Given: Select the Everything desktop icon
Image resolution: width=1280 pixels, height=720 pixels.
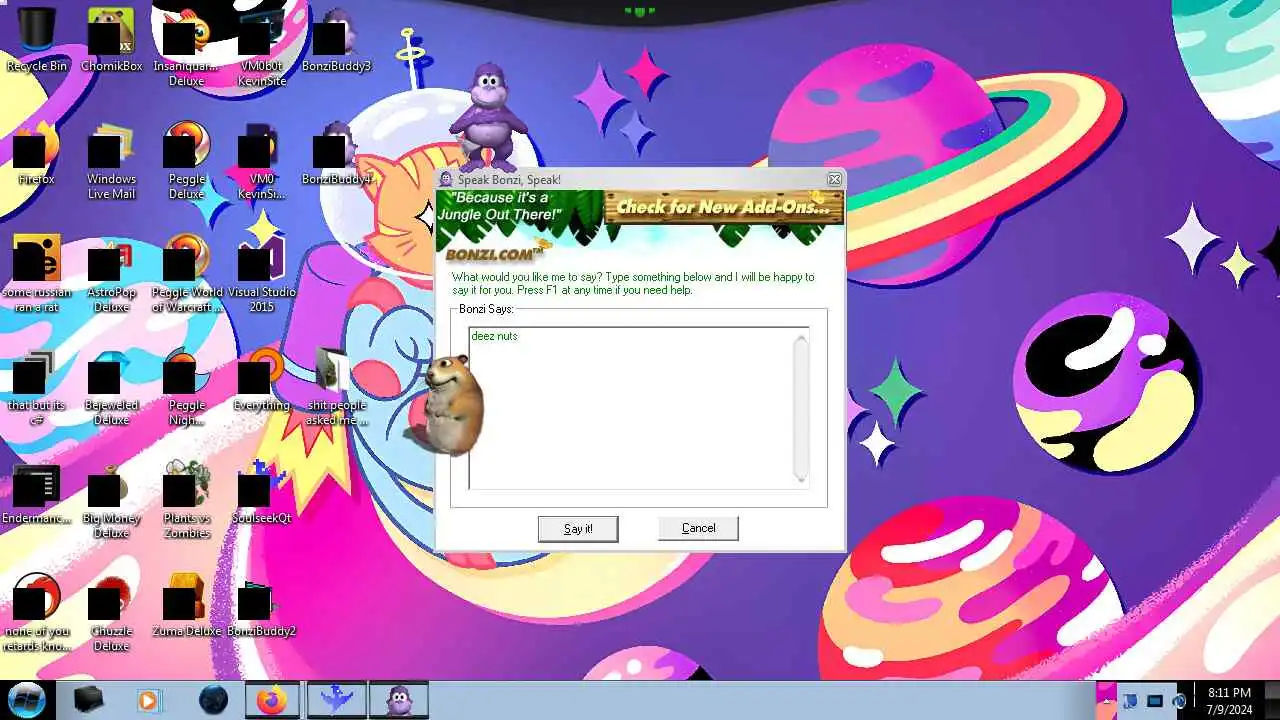Looking at the screenshot, I should coord(261,380).
